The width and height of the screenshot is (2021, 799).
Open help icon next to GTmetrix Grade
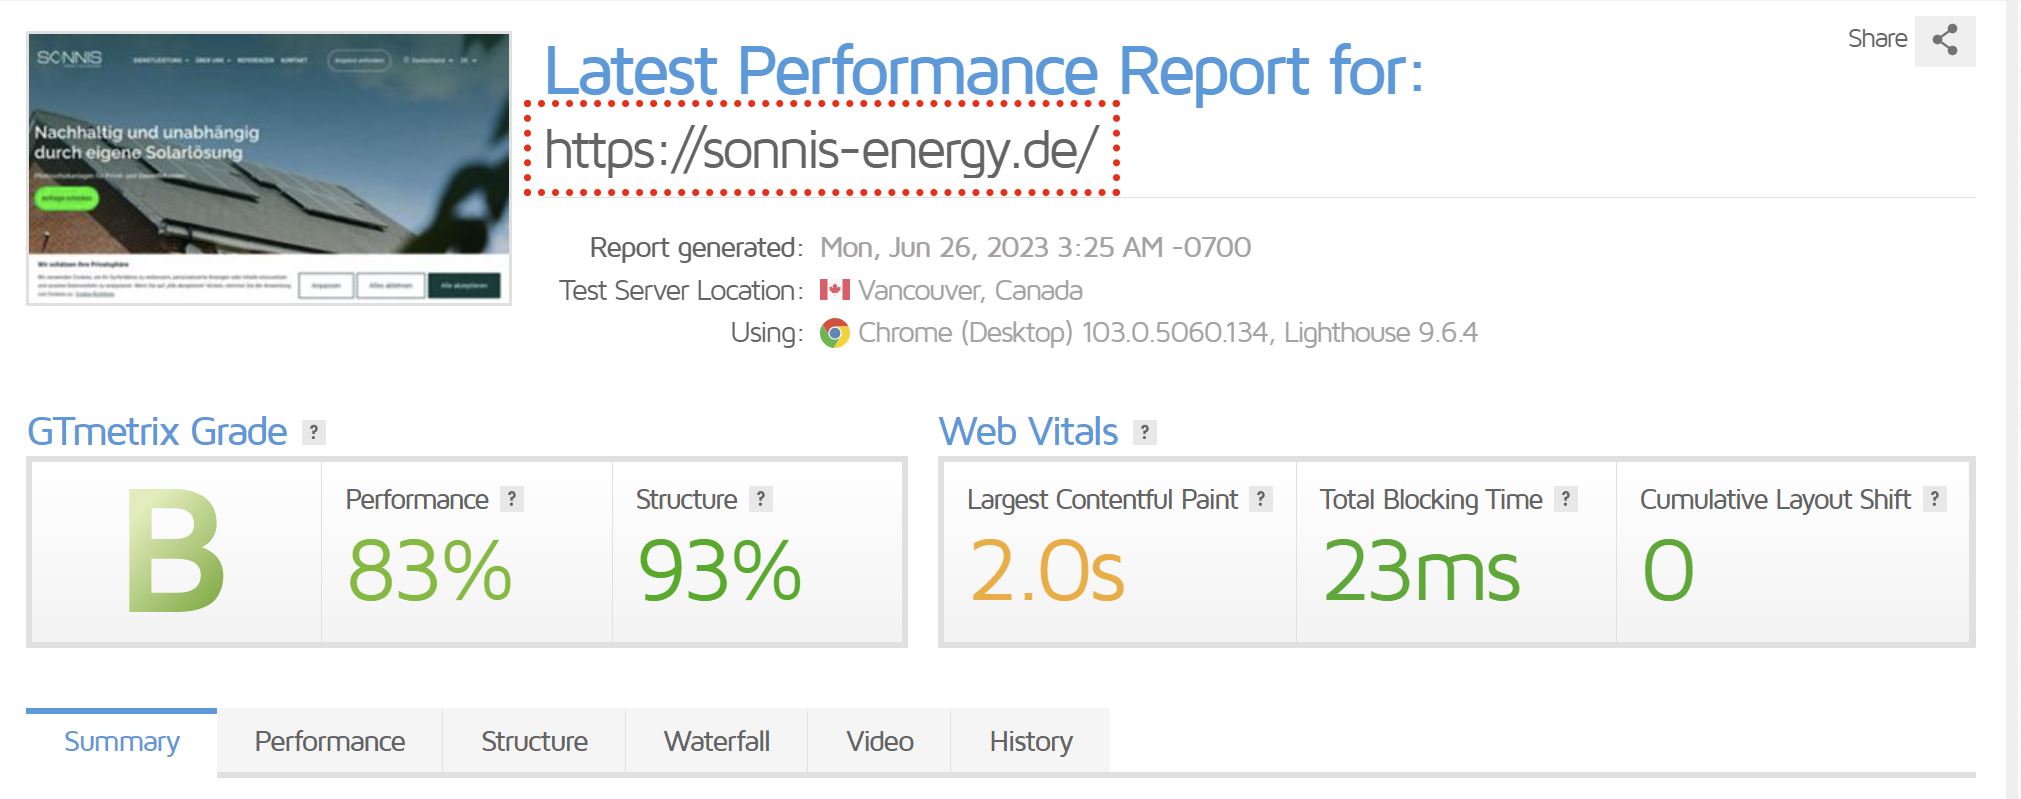314,432
